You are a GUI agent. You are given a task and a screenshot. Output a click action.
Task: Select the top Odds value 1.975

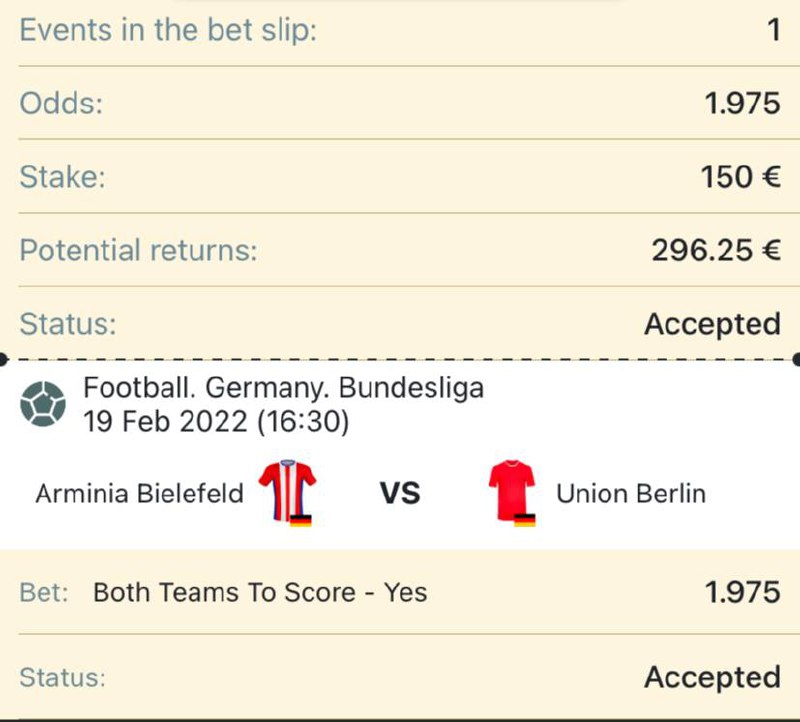[742, 103]
